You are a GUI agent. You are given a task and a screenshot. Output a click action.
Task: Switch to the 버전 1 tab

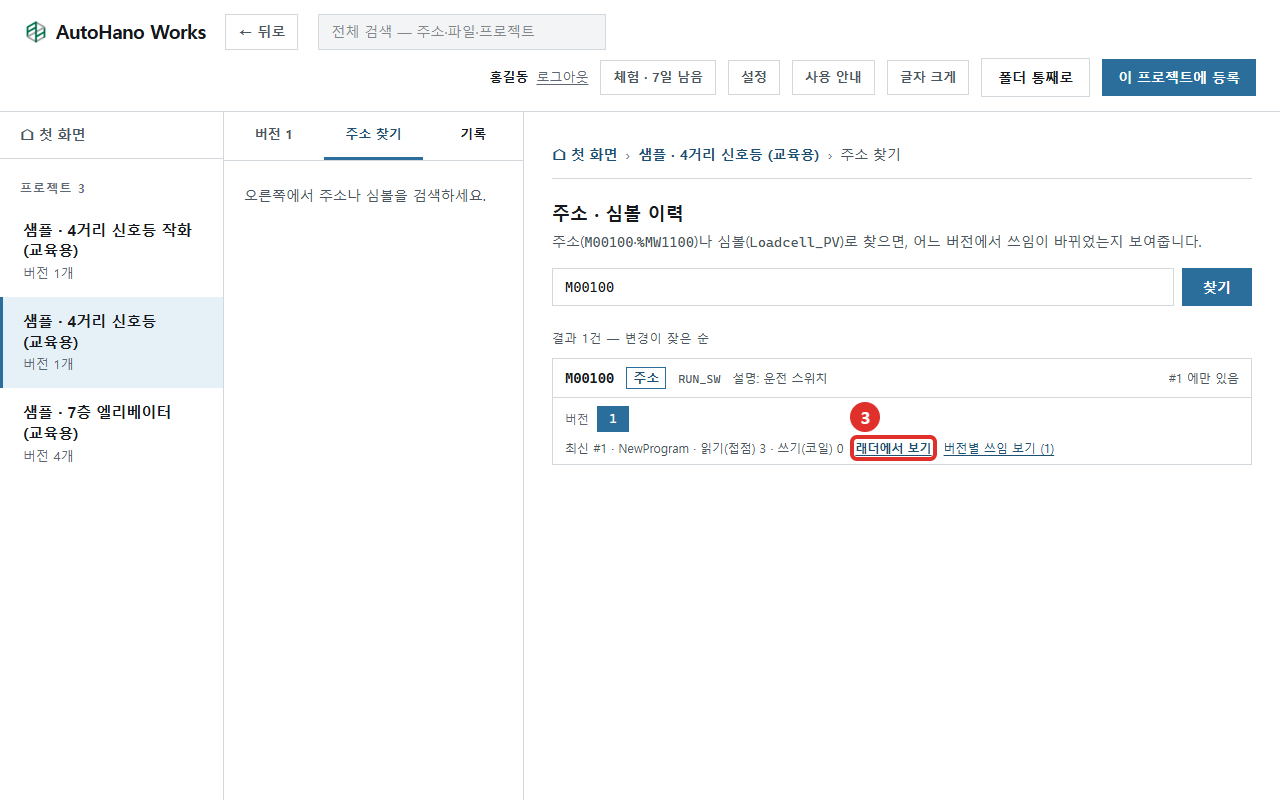click(x=274, y=134)
